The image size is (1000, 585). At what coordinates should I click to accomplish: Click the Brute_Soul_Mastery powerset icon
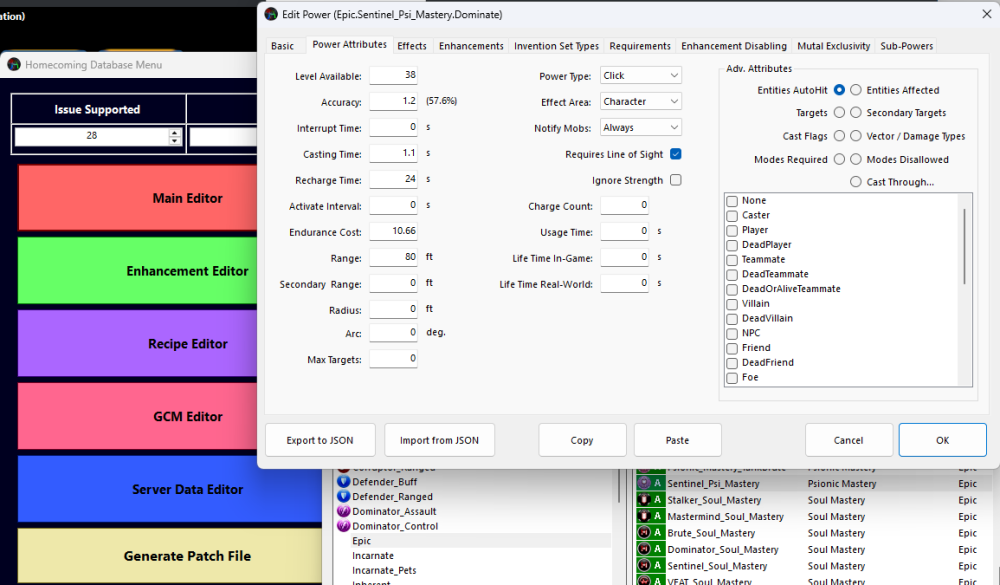[x=644, y=533]
